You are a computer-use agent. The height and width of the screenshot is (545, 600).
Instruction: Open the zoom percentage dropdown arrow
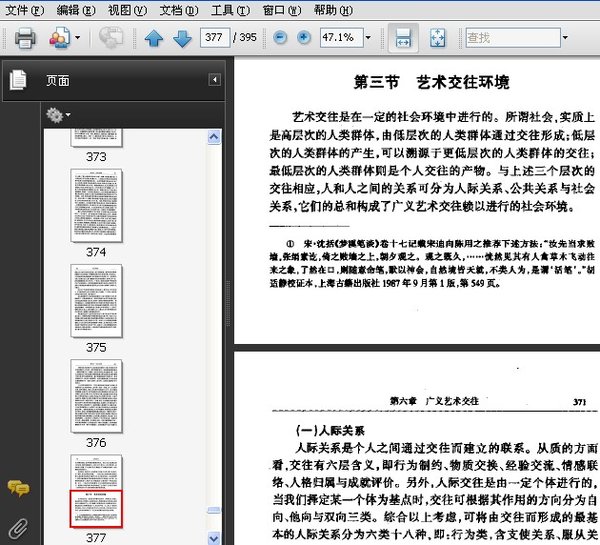(368, 38)
